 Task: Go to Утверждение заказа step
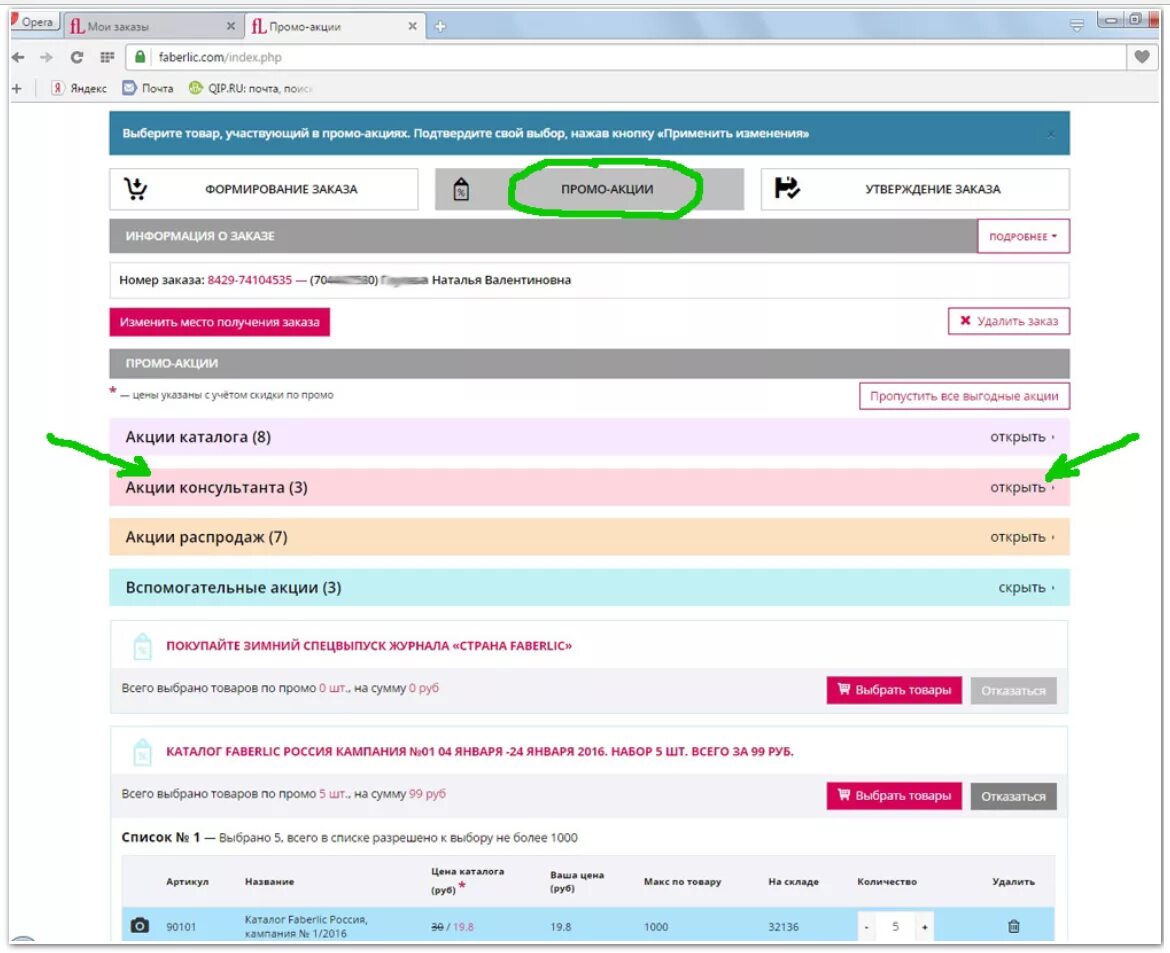tap(915, 189)
